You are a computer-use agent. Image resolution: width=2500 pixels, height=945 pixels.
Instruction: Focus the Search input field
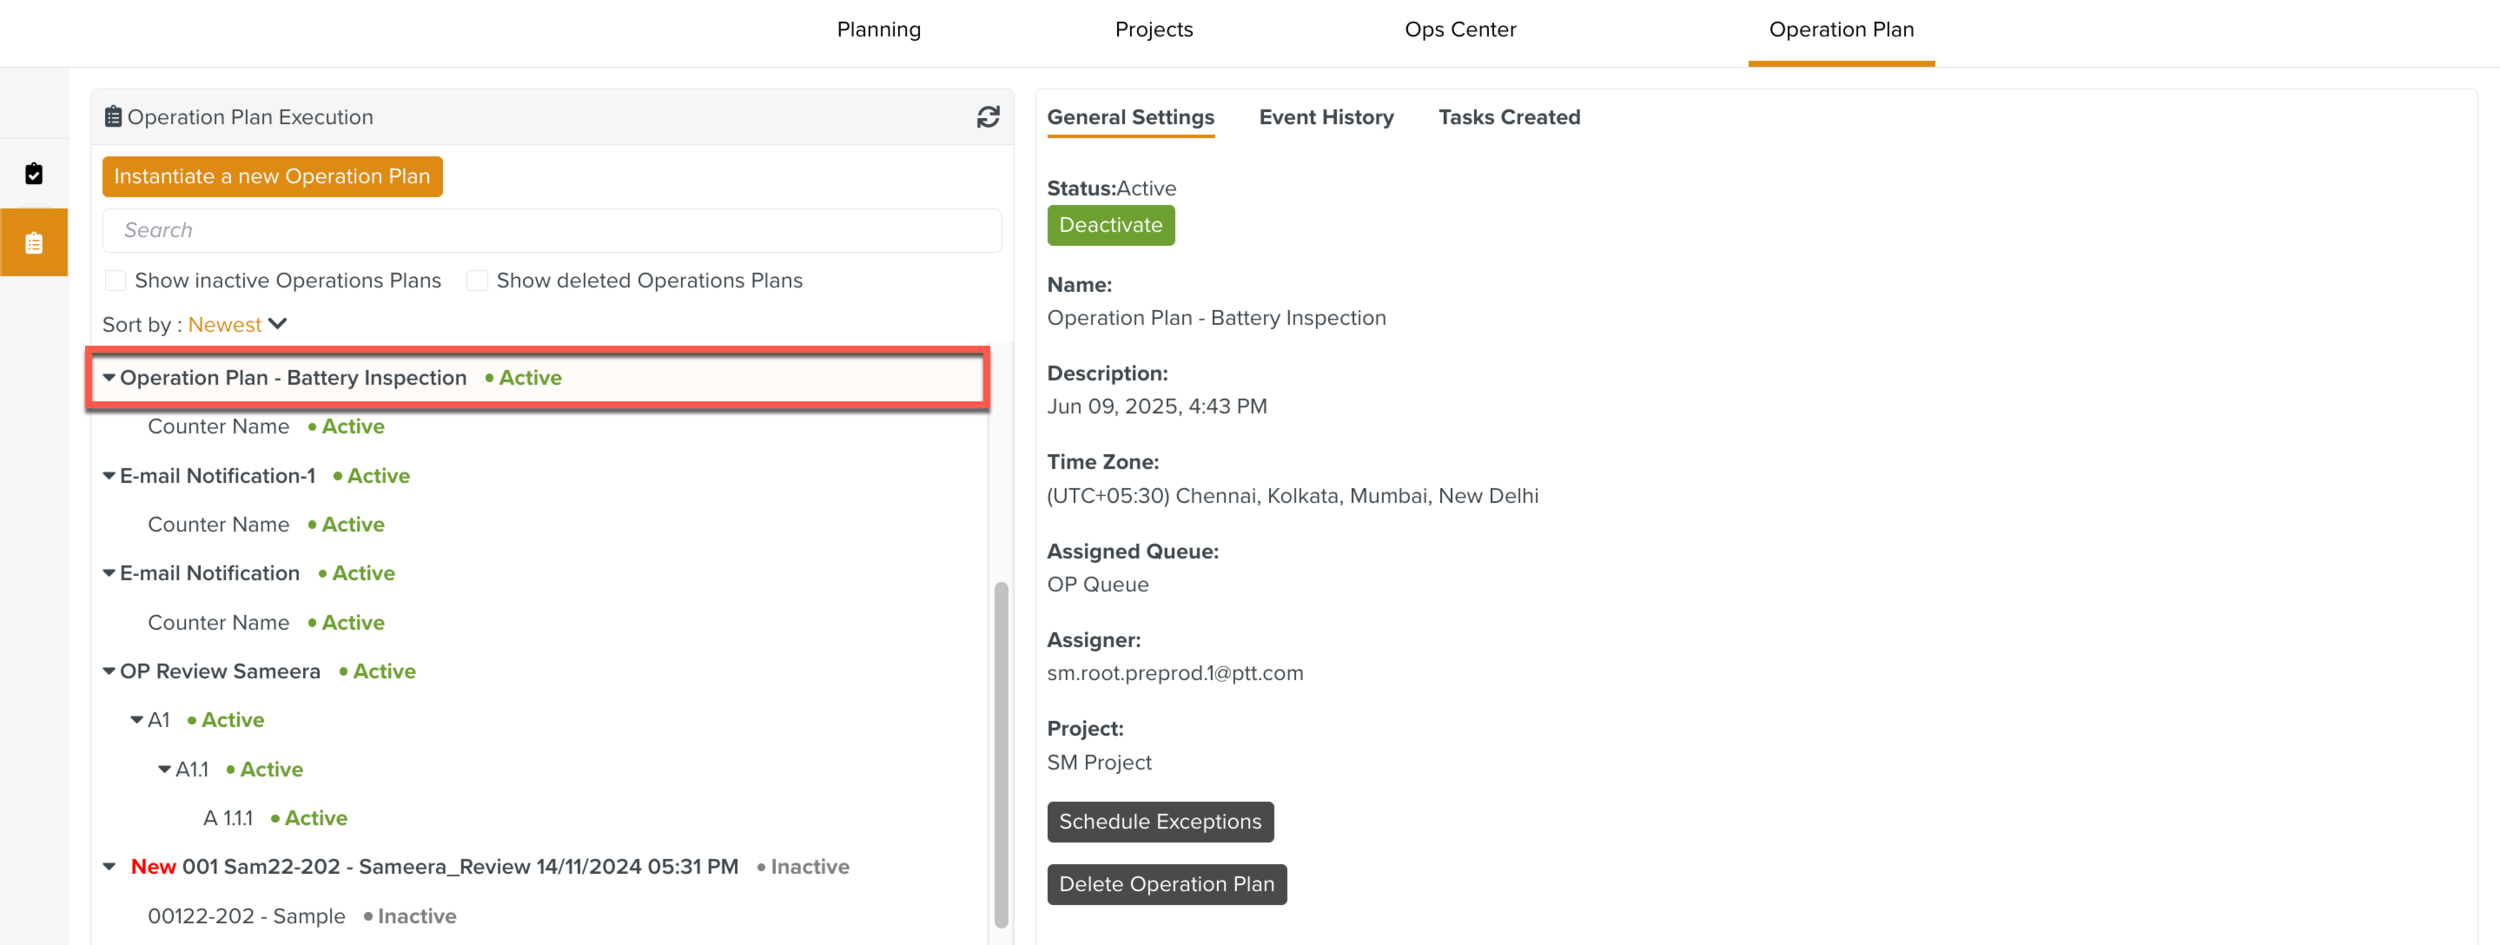coord(552,231)
